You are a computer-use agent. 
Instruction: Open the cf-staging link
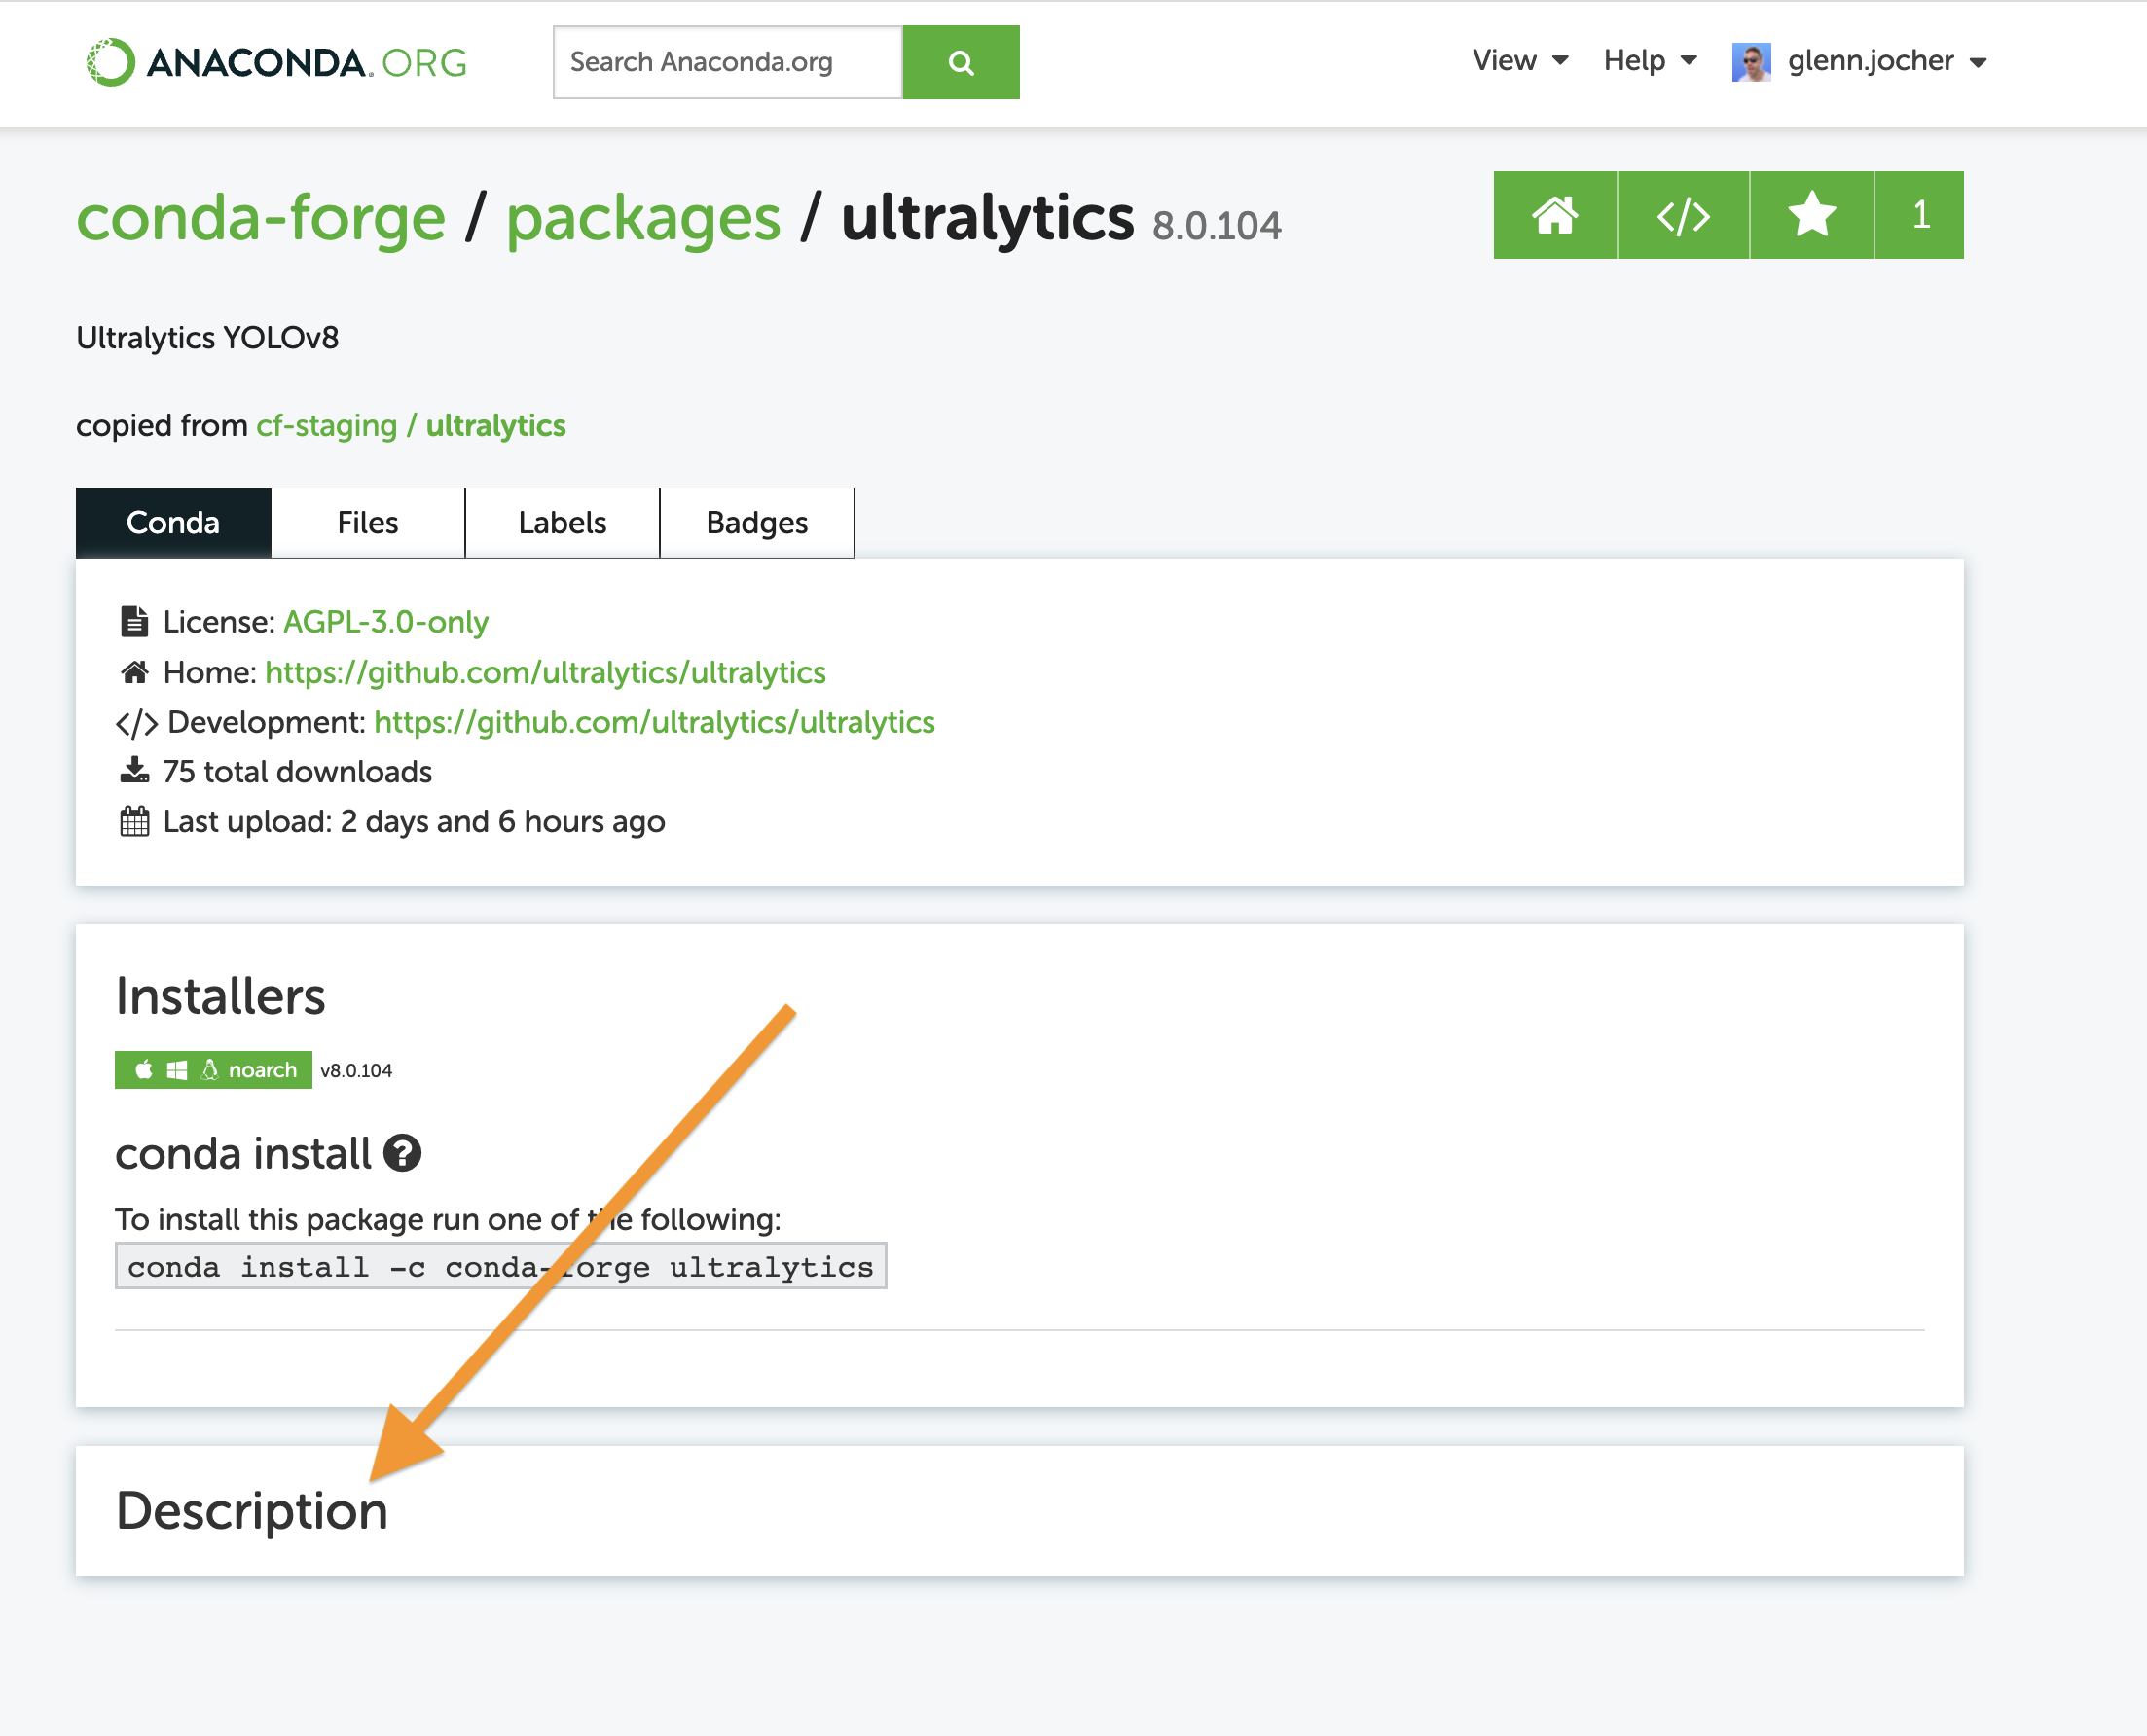(x=325, y=424)
